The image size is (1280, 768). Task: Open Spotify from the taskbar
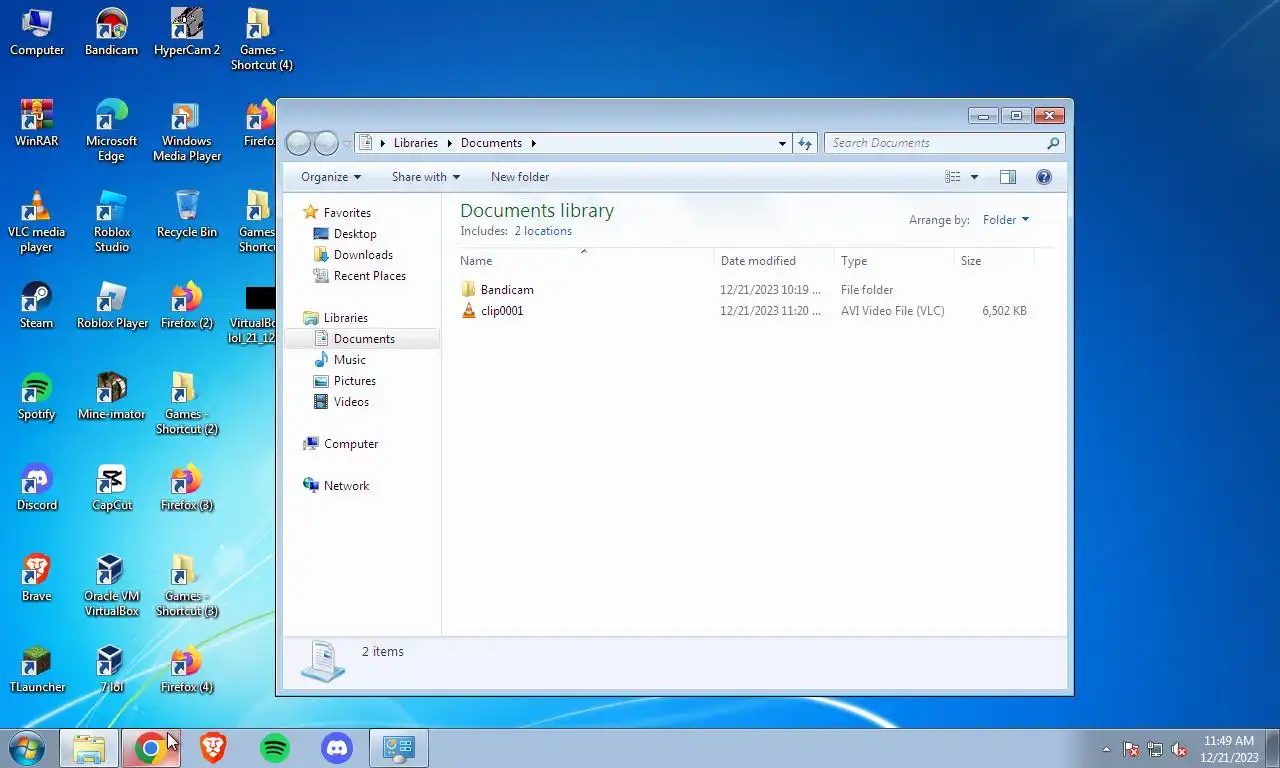(275, 748)
